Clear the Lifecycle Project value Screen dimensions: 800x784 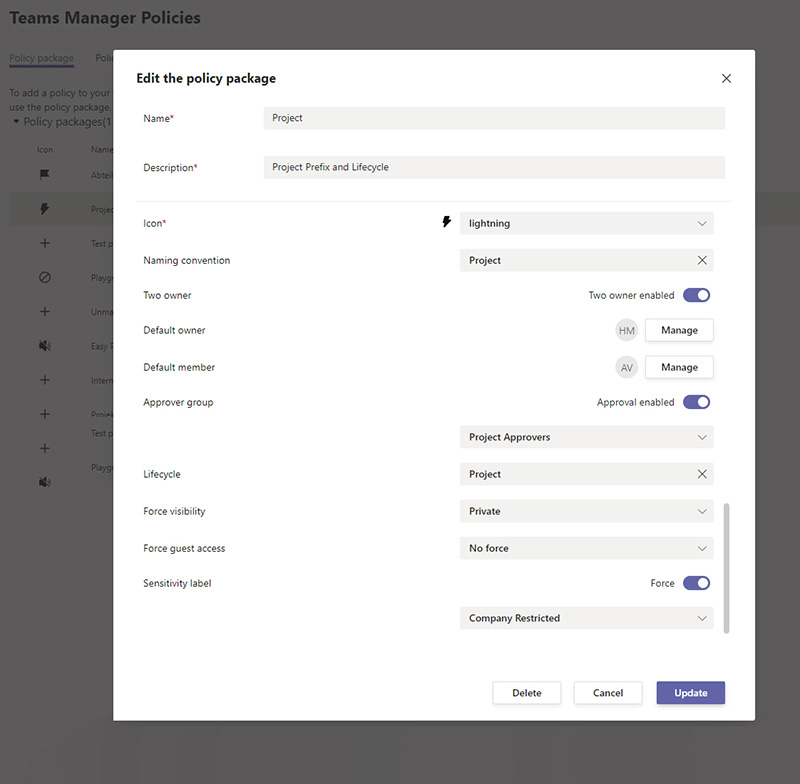tap(702, 474)
